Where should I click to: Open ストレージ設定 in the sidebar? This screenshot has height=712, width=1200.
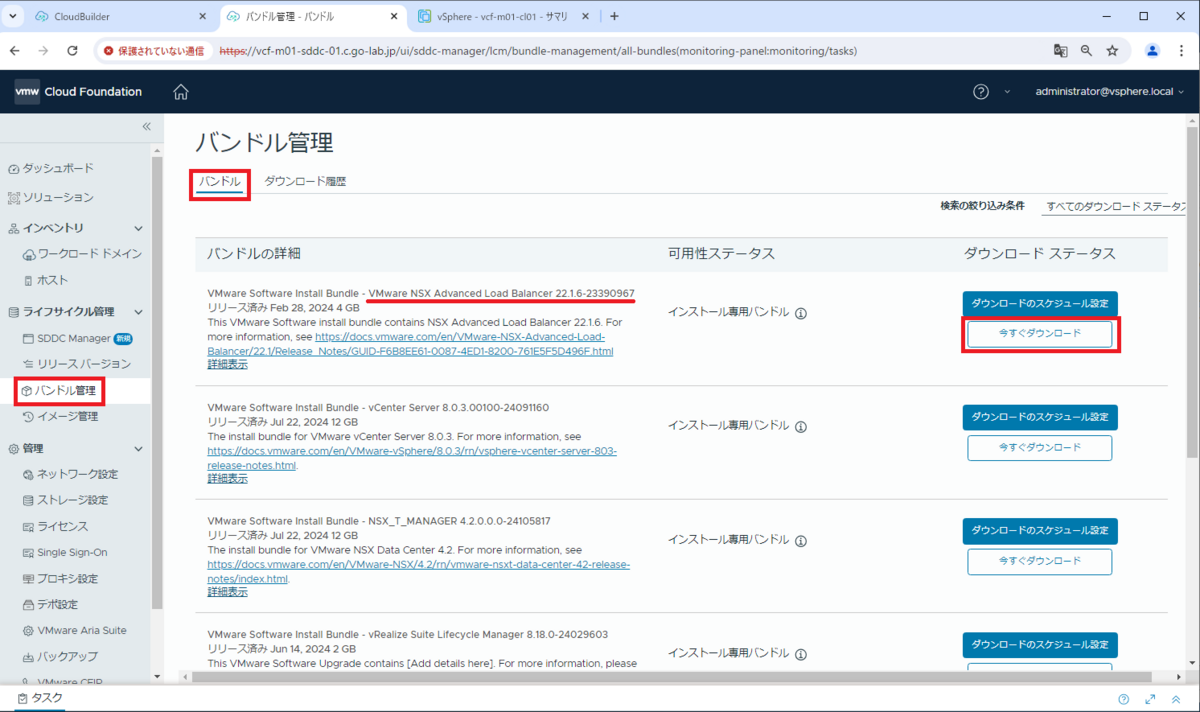pos(65,500)
